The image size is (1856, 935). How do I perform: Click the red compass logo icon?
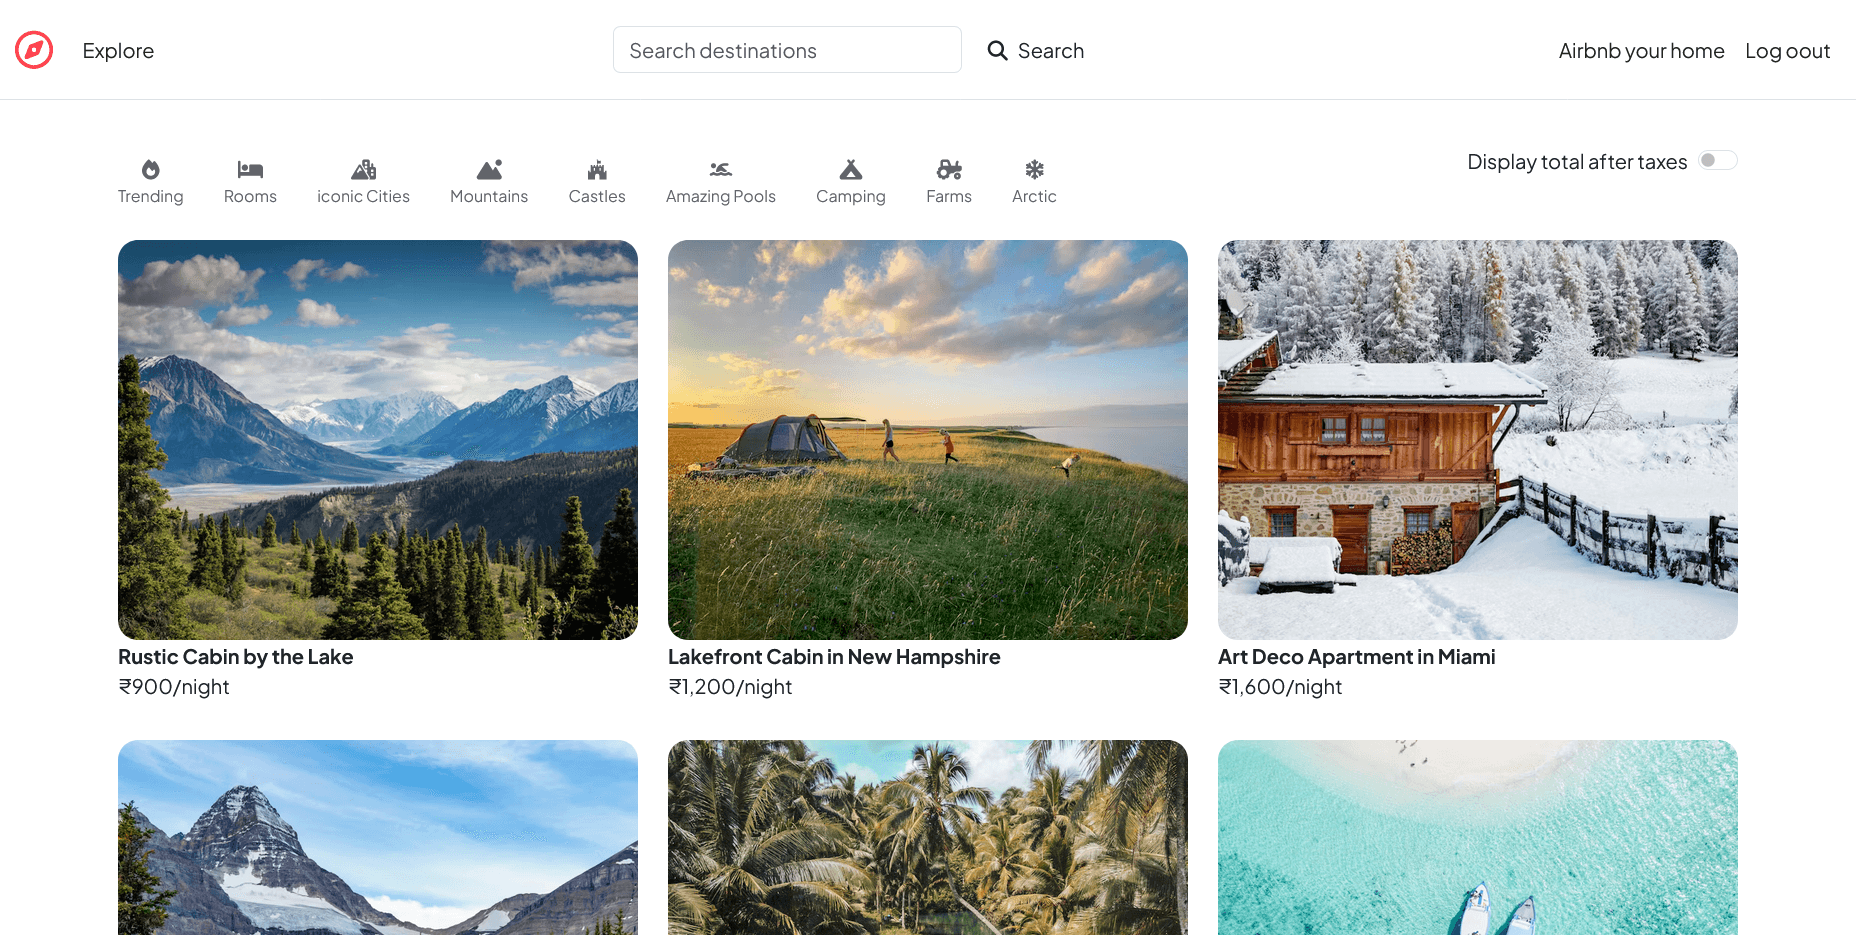[34, 50]
